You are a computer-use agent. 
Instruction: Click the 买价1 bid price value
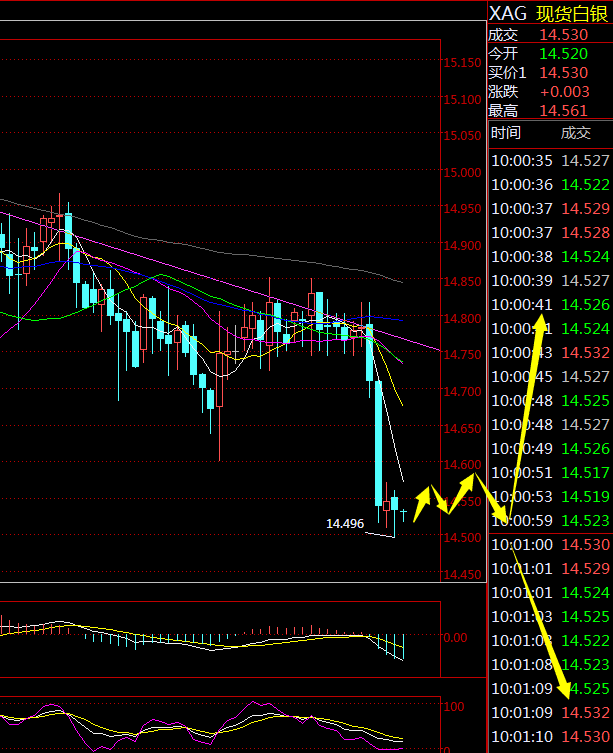coord(564,73)
